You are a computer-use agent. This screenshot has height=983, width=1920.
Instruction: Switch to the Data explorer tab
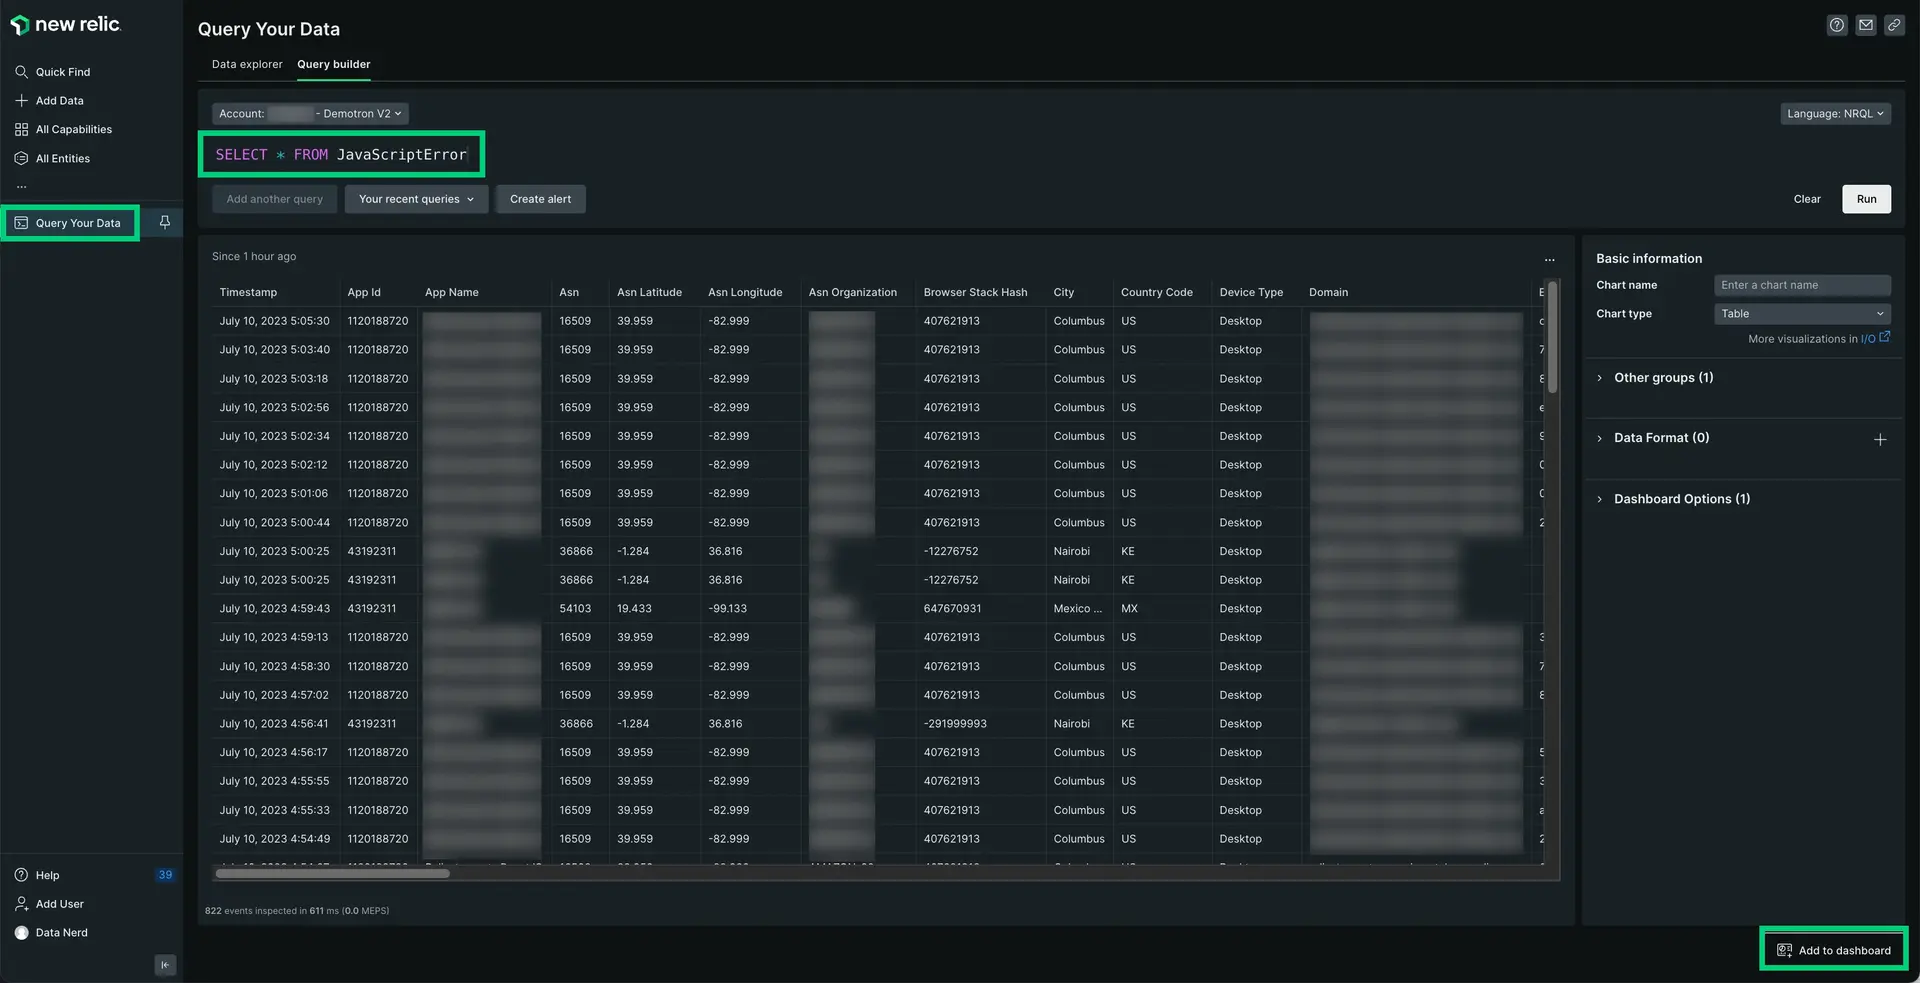pos(247,64)
